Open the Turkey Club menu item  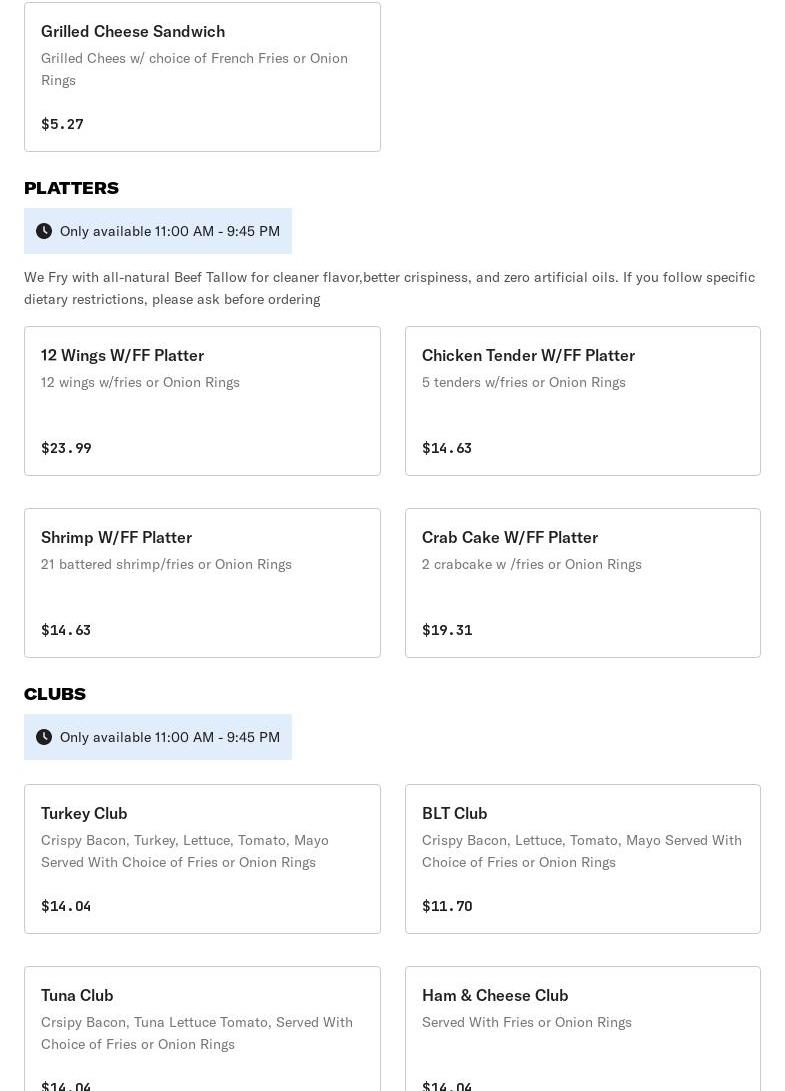click(202, 859)
